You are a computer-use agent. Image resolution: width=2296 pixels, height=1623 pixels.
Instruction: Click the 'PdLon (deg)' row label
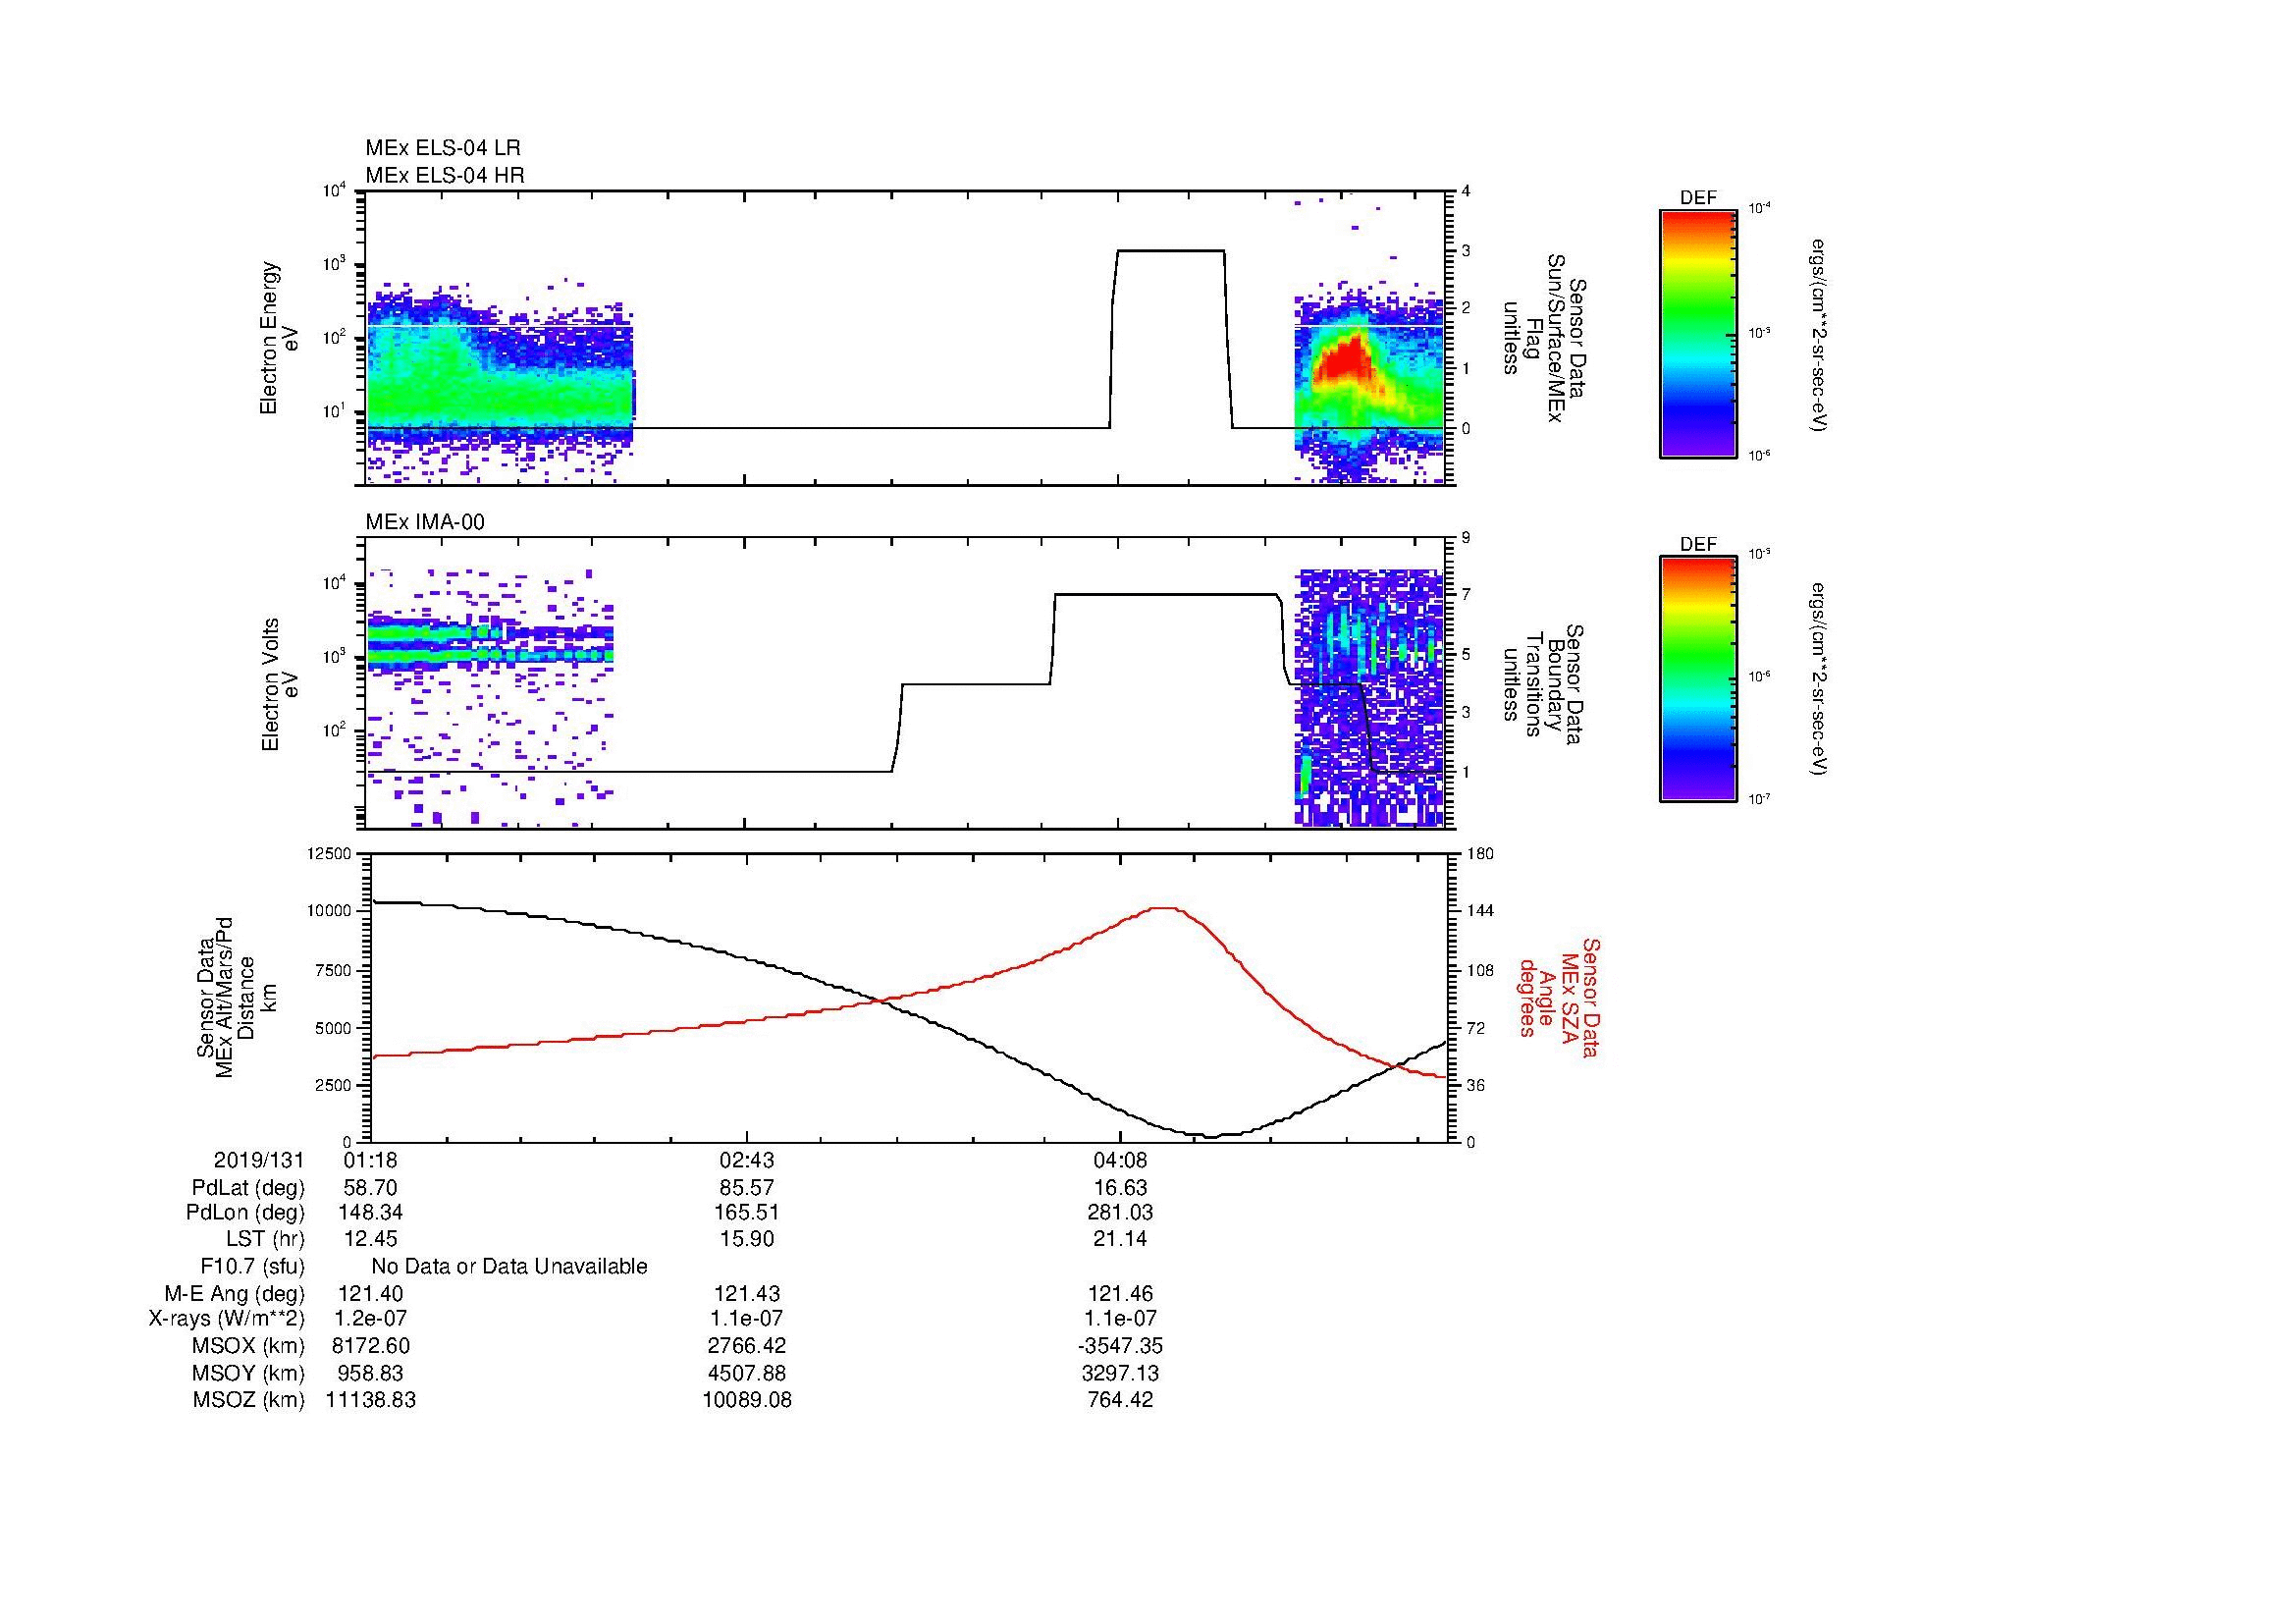click(245, 1213)
